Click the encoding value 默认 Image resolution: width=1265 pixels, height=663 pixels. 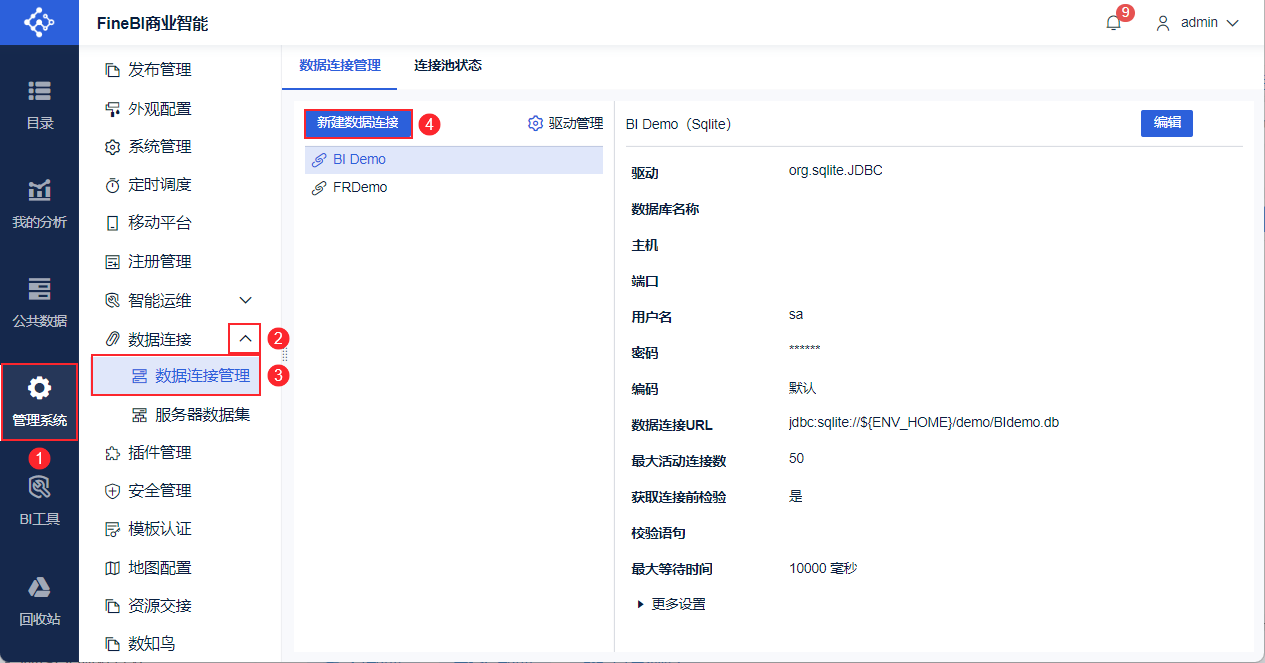(802, 388)
